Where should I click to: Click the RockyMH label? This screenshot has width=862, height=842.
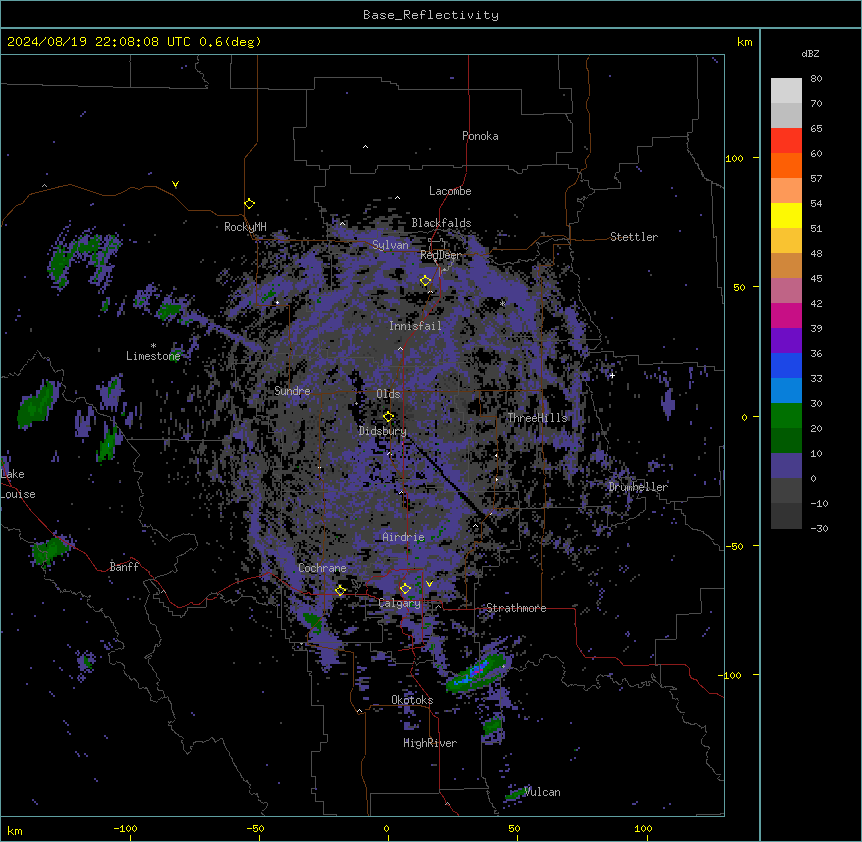[x=245, y=227]
